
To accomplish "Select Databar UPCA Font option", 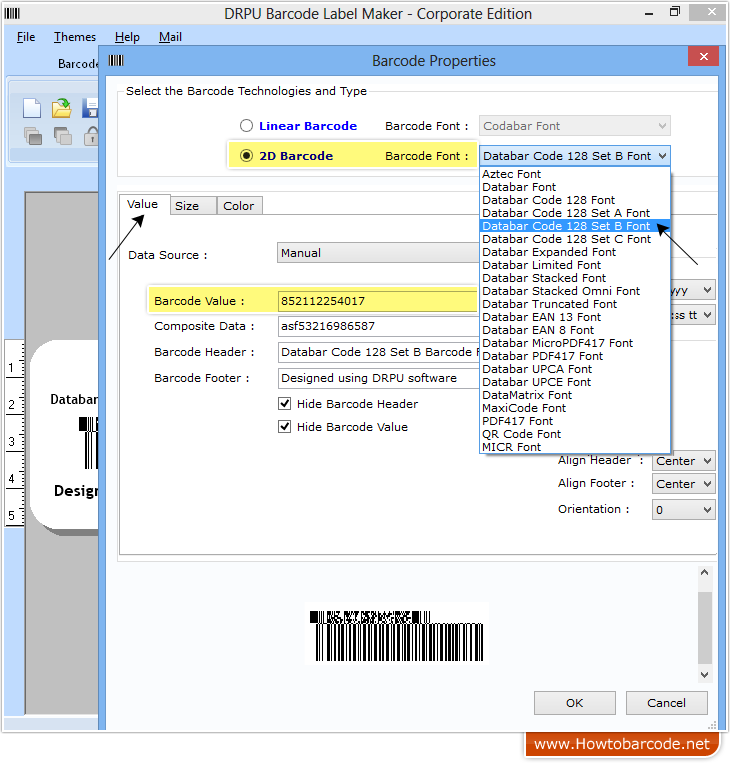I will tap(574, 369).
